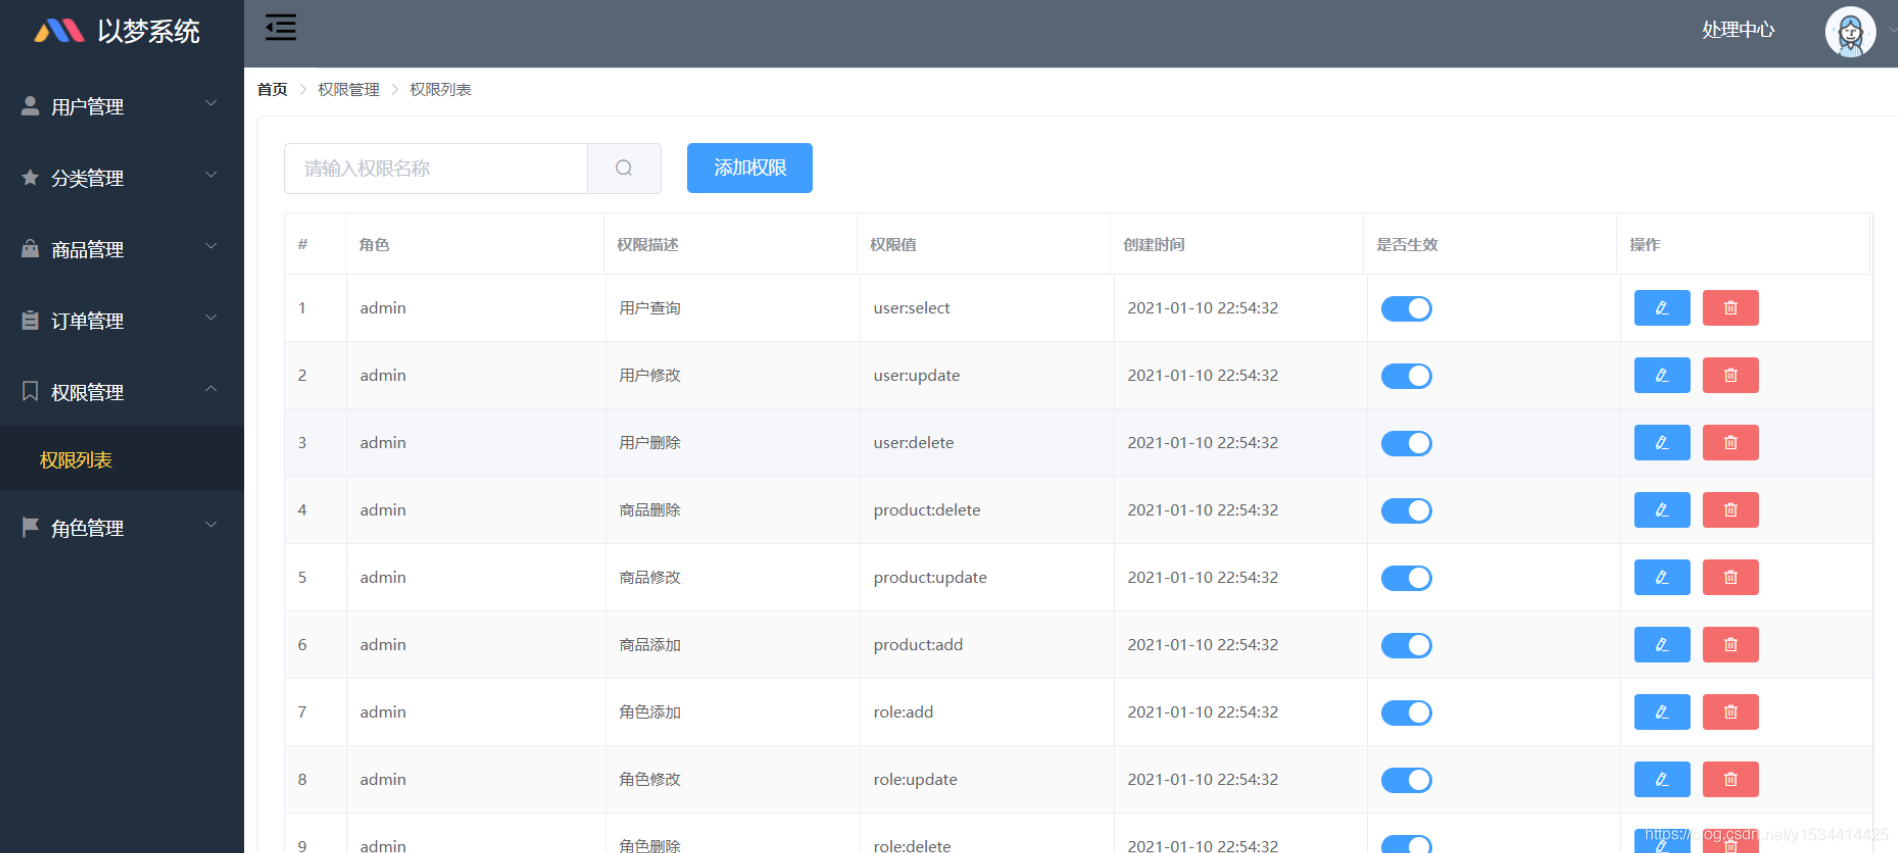Image resolution: width=1898 pixels, height=853 pixels.
Task: Toggle the switch for product:update
Action: (1406, 578)
